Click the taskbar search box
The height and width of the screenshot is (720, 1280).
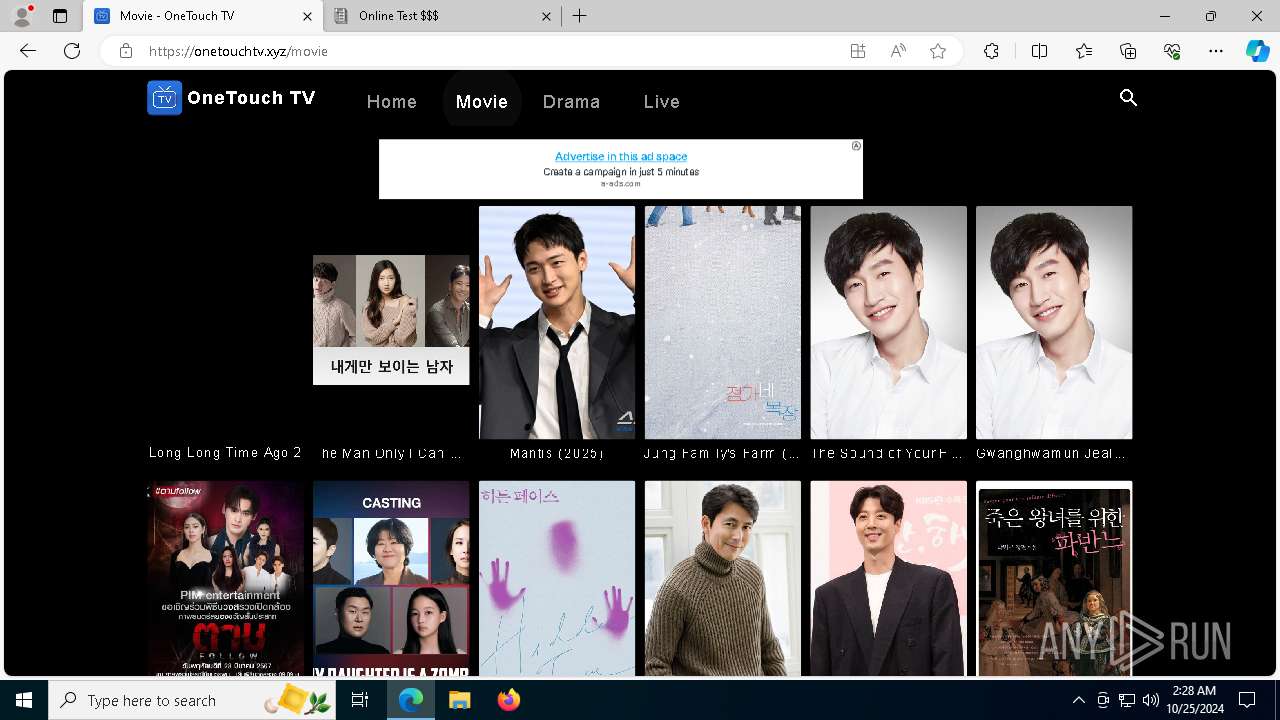pyautogui.click(x=192, y=700)
